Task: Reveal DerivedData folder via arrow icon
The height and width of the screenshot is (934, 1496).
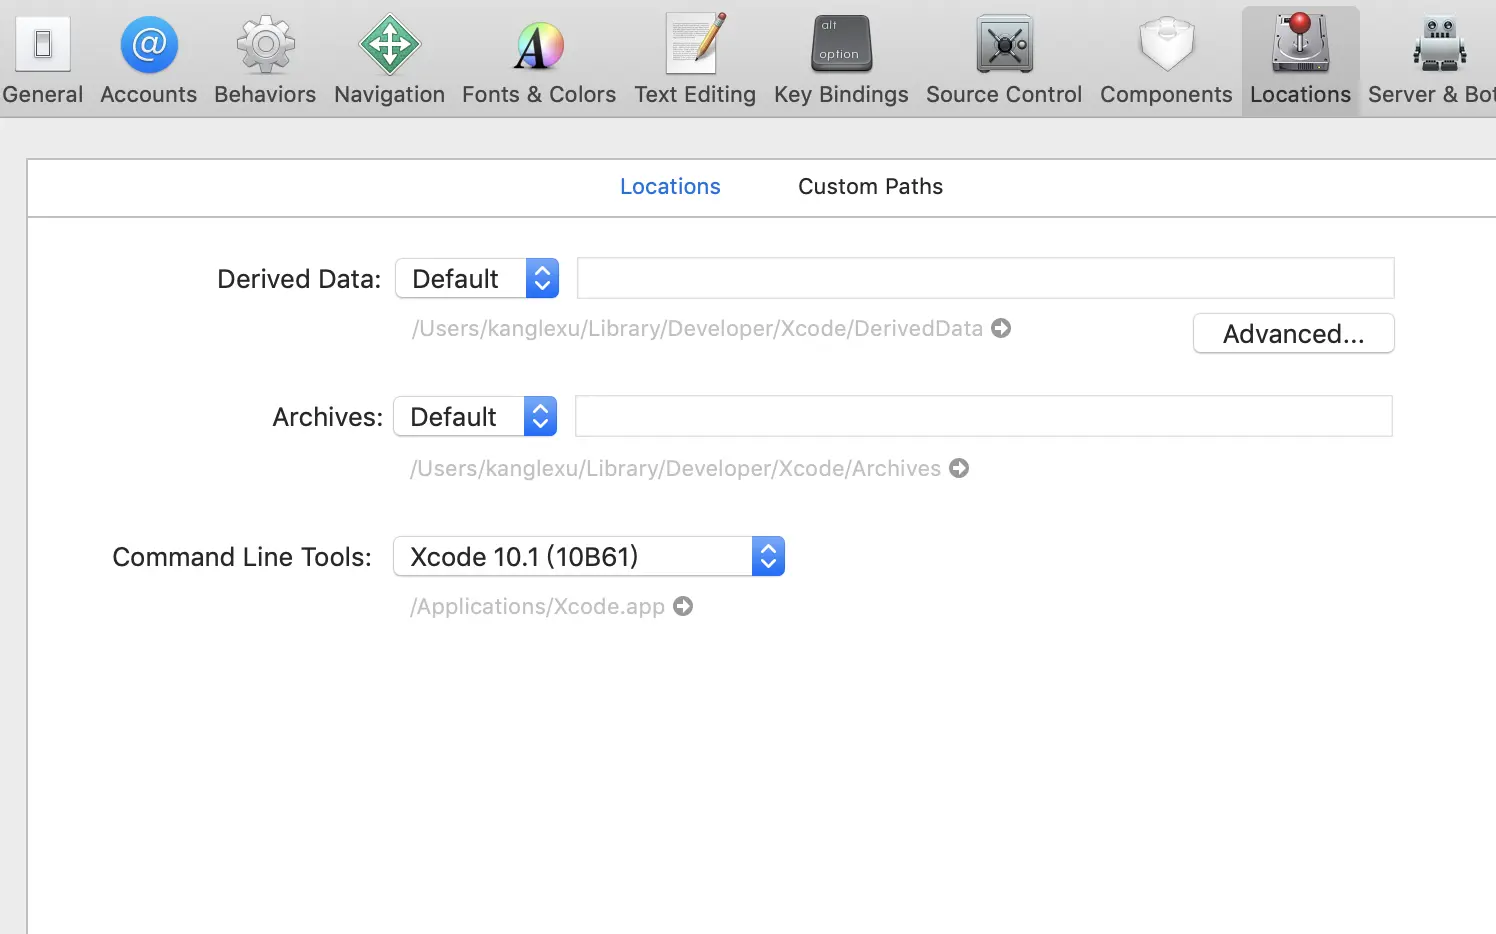Action: pyautogui.click(x=1001, y=328)
